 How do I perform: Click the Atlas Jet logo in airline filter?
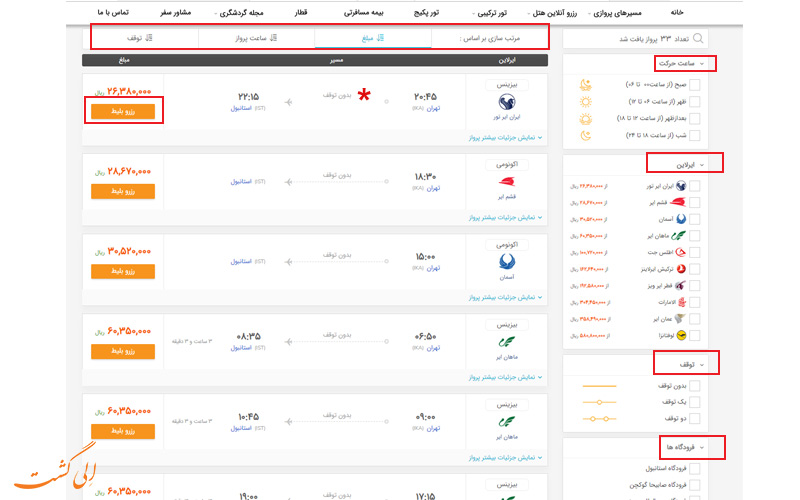(x=681, y=252)
